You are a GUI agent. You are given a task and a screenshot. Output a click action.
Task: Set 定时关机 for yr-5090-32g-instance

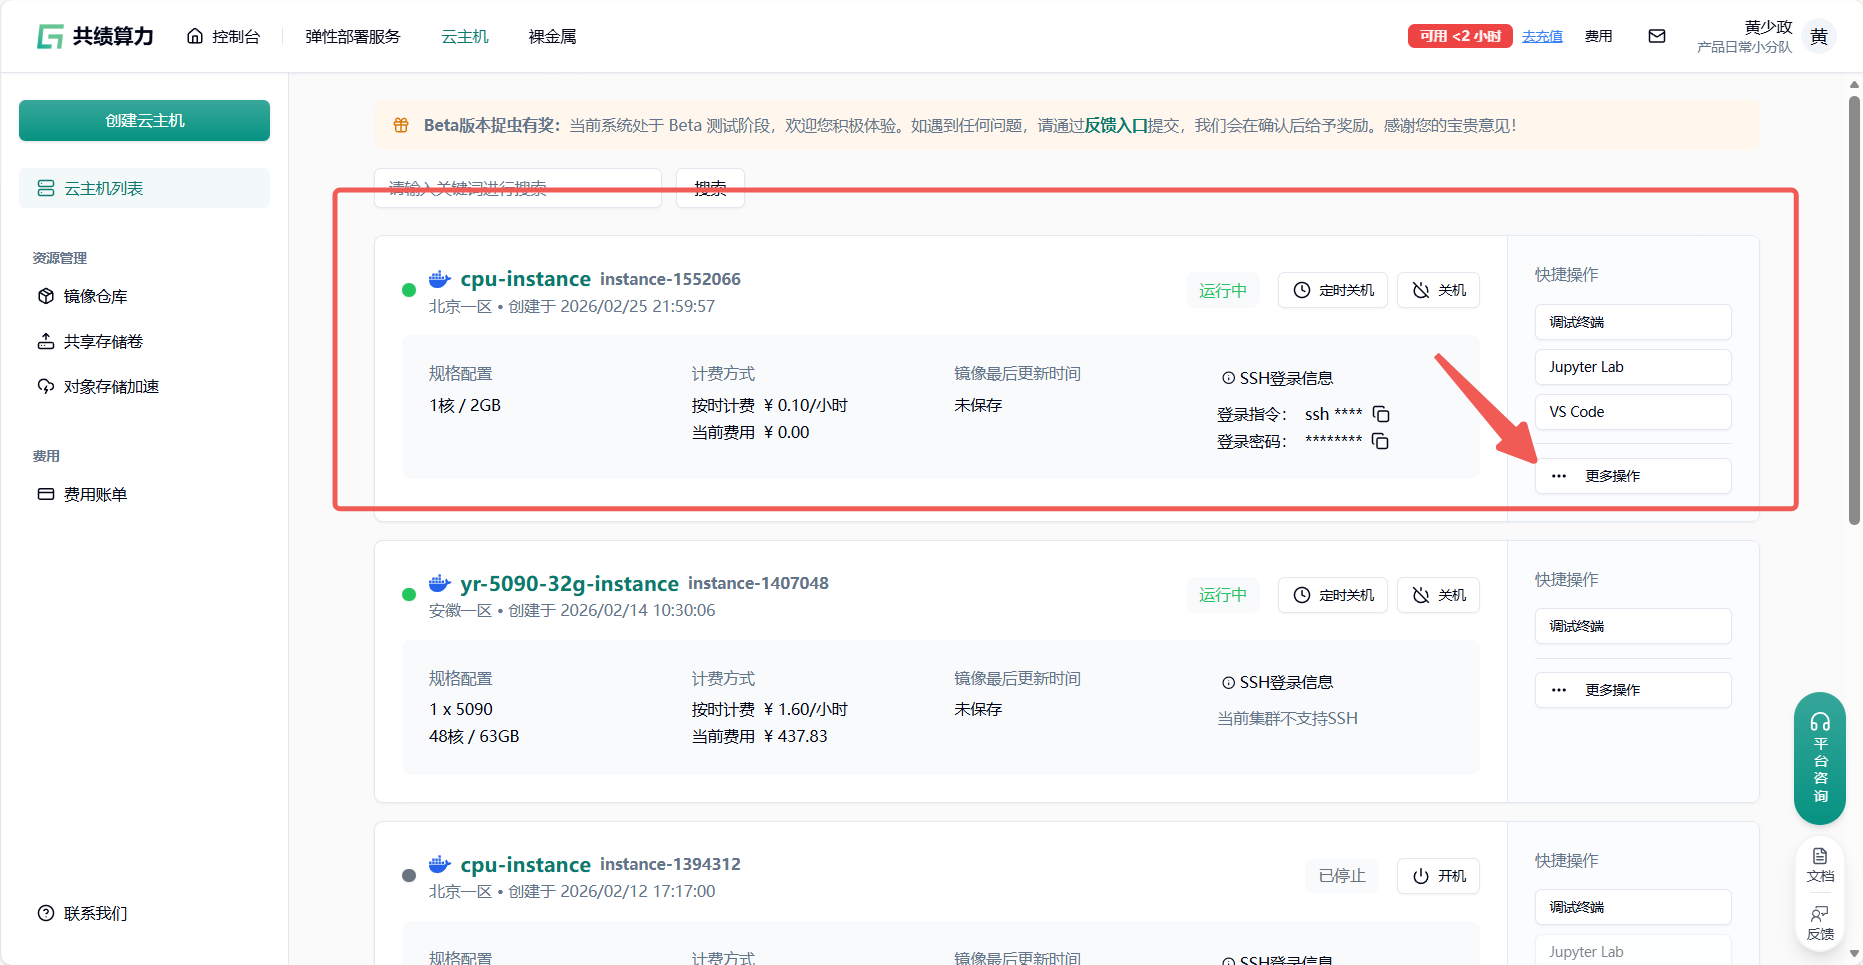1332,595
